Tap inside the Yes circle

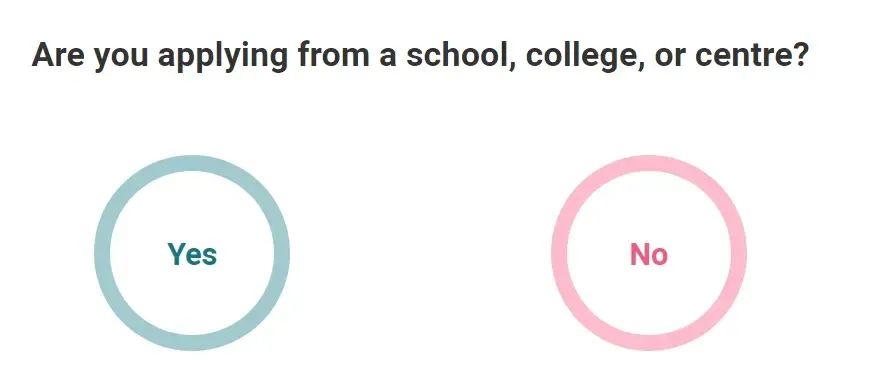point(192,253)
